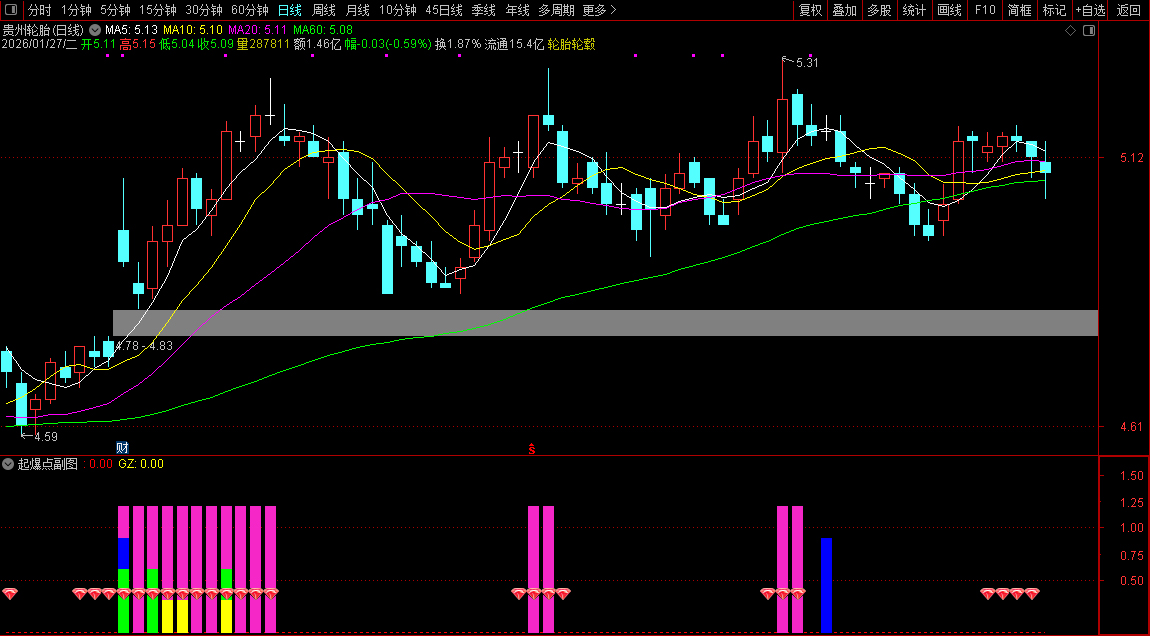Open the 统计 statistics button

point(914,10)
